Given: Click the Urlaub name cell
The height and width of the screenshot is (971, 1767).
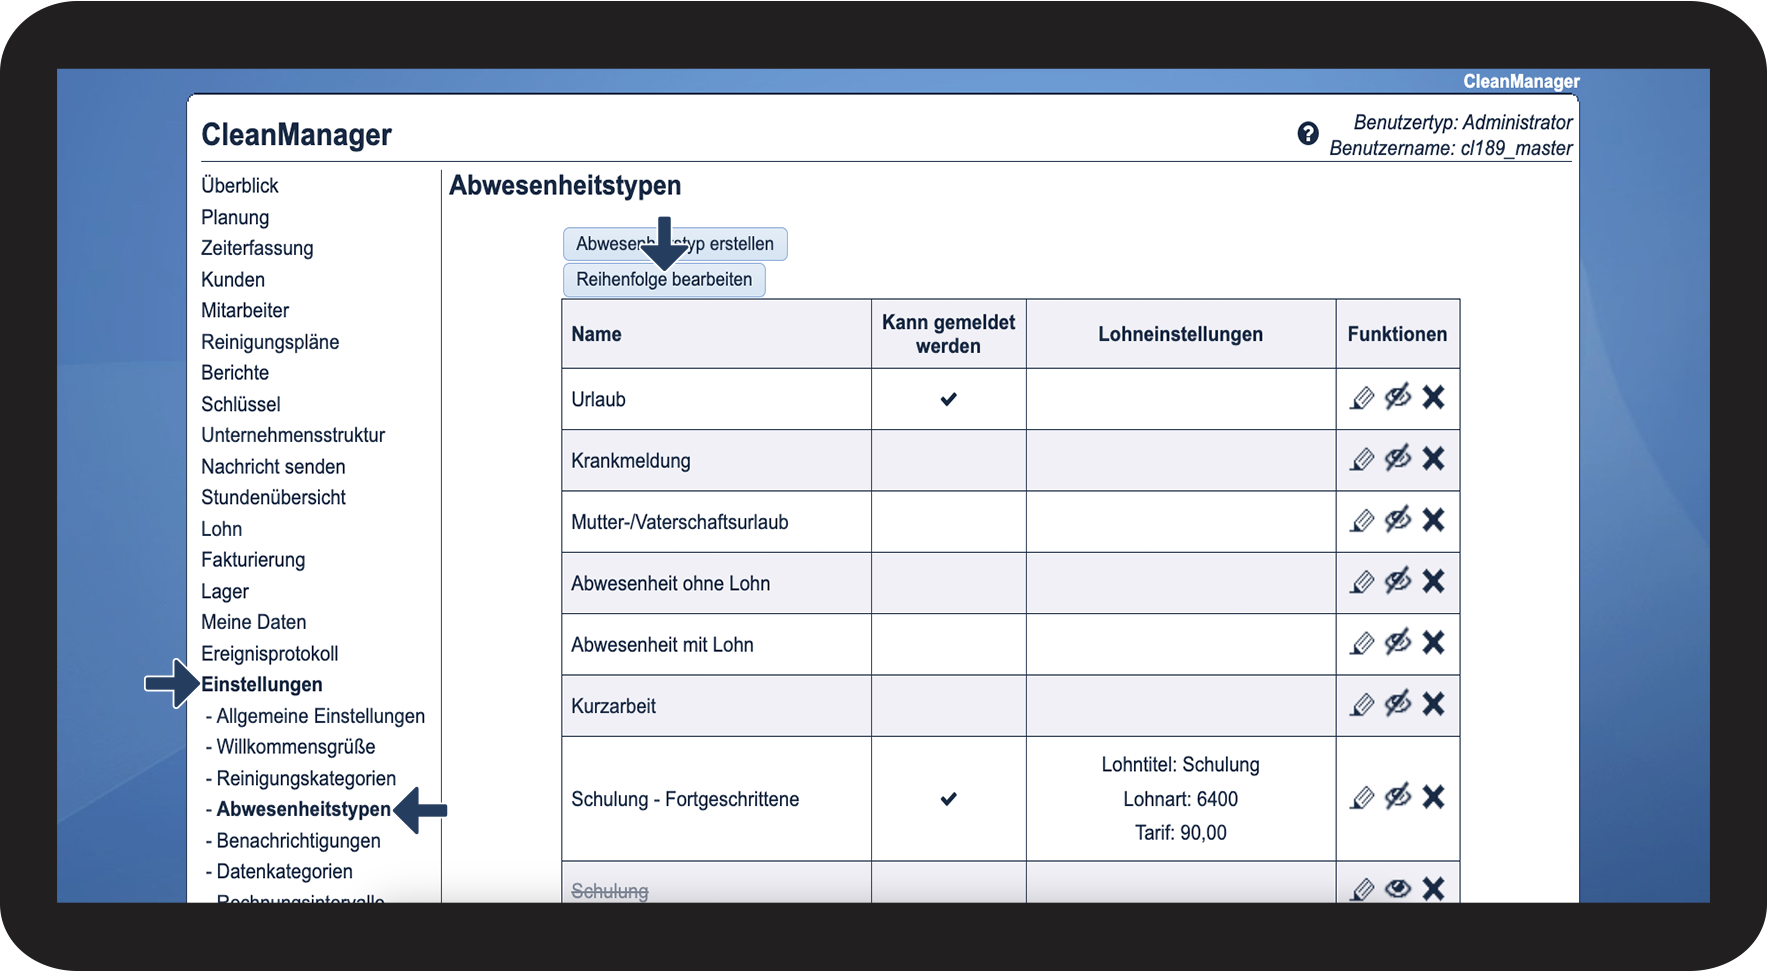Looking at the screenshot, I should (716, 399).
